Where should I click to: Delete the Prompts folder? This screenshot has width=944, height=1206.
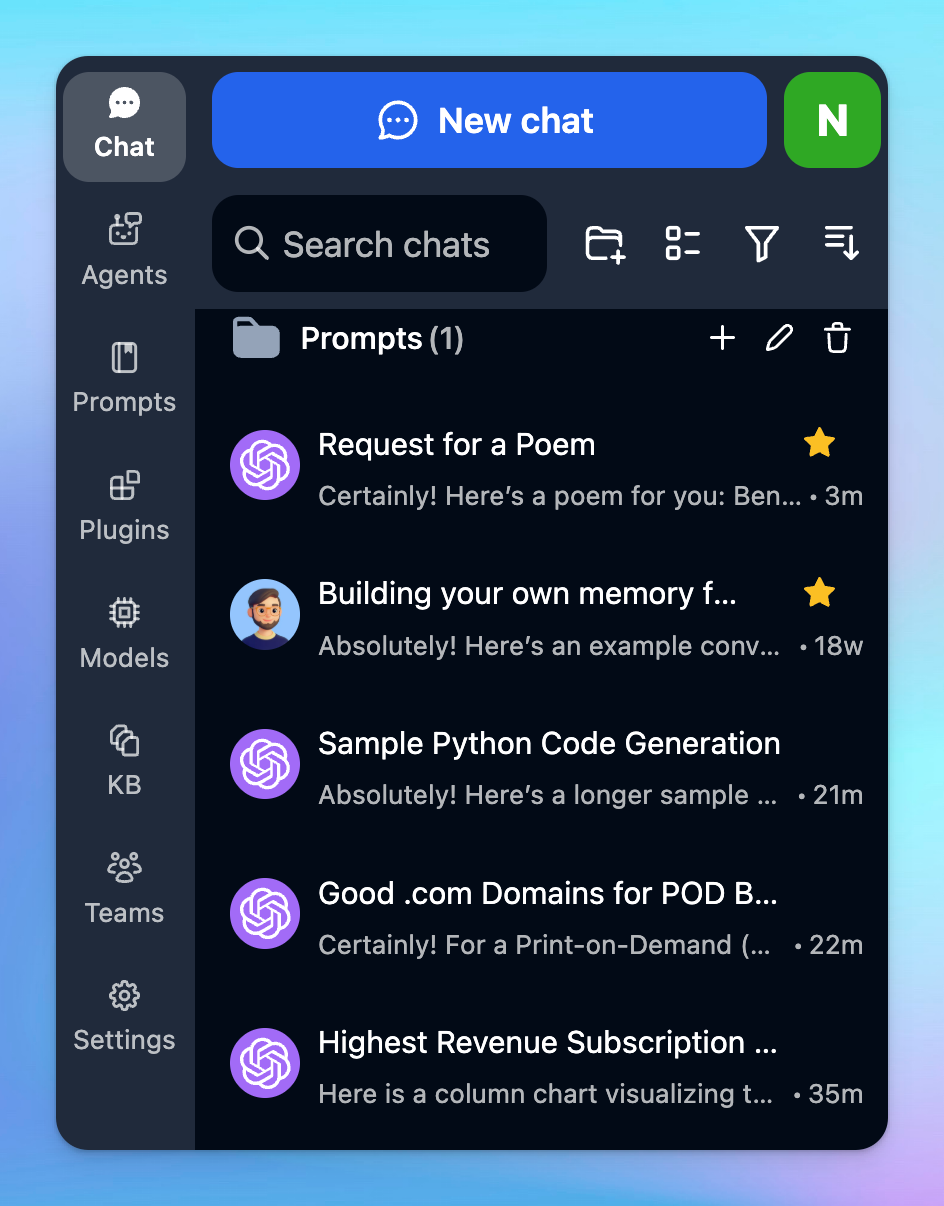pos(837,339)
